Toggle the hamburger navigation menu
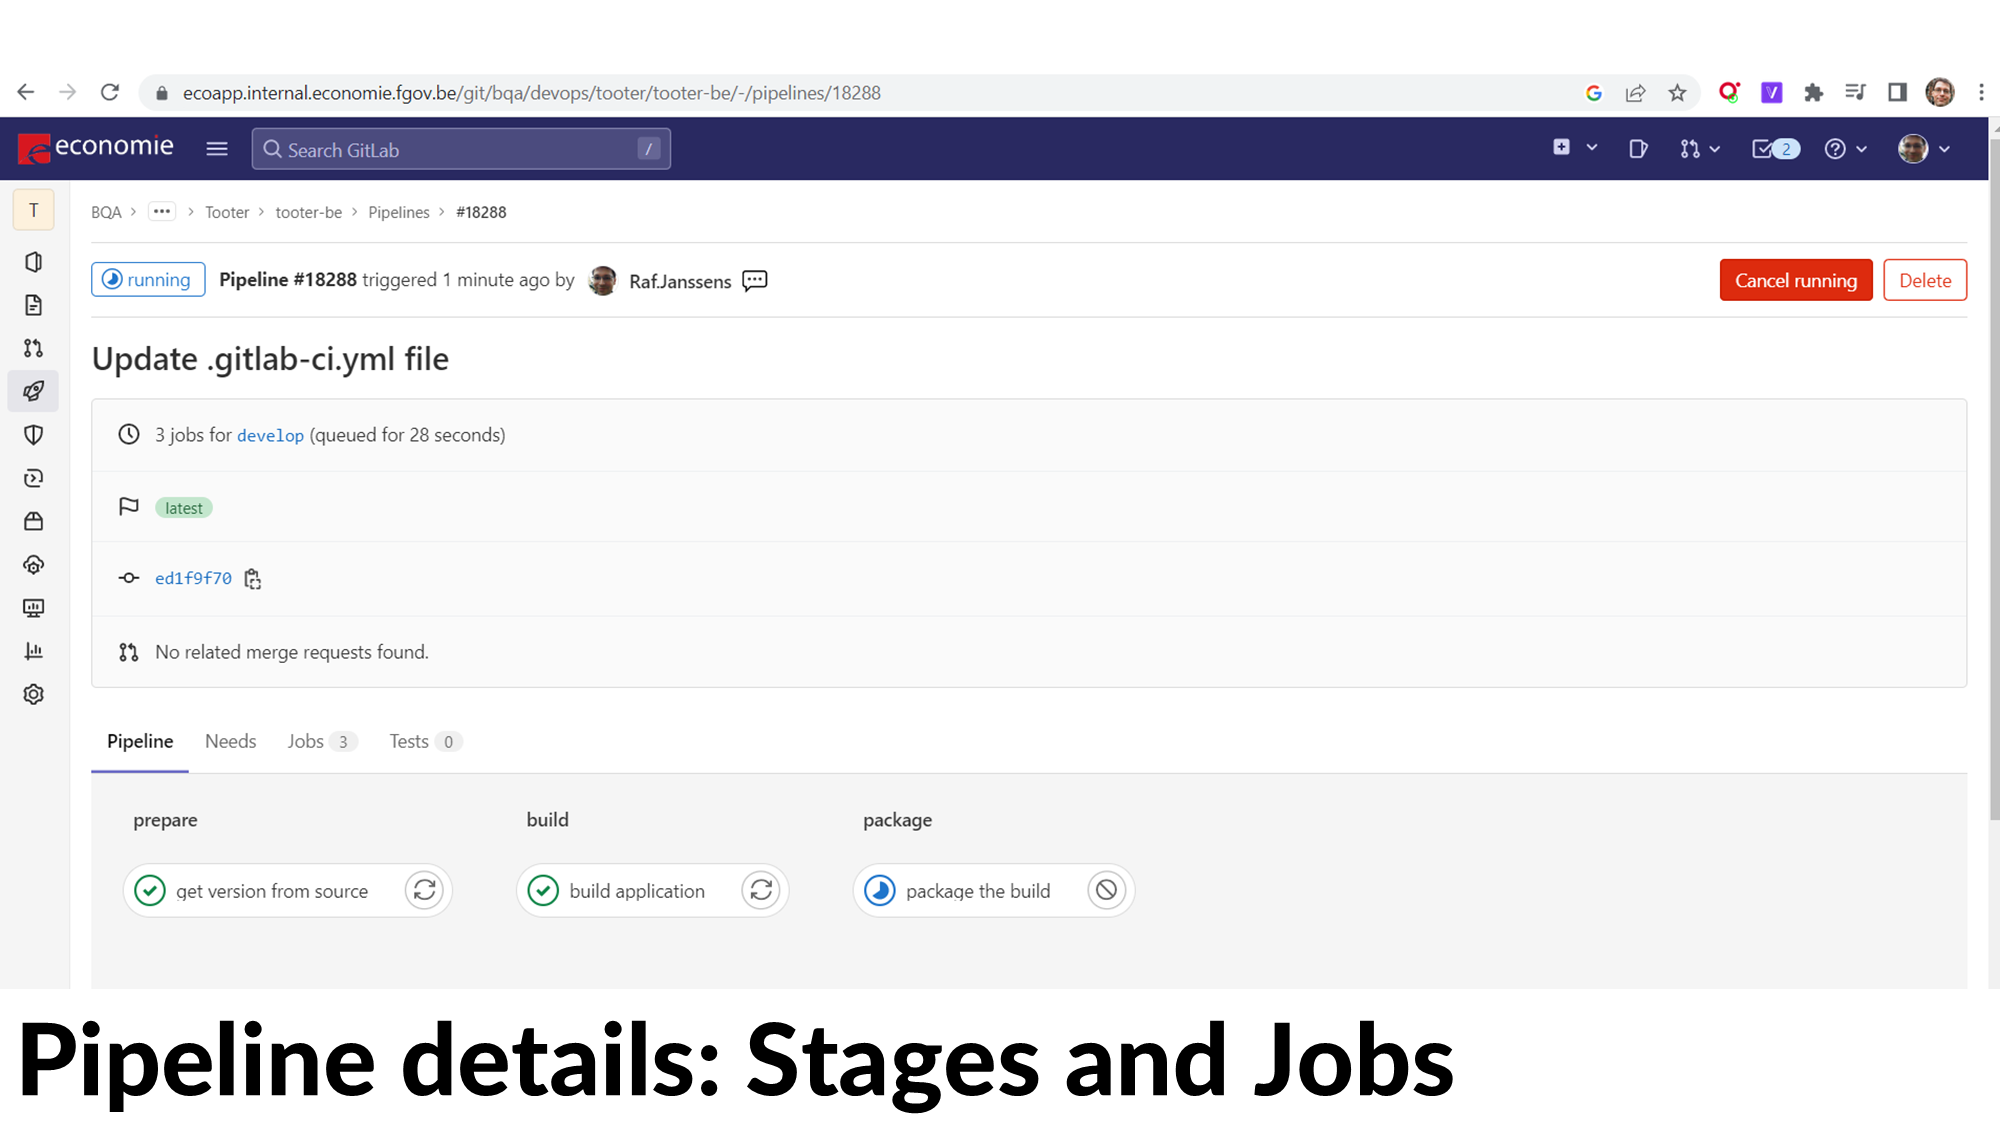2000x1125 pixels. tap(217, 149)
